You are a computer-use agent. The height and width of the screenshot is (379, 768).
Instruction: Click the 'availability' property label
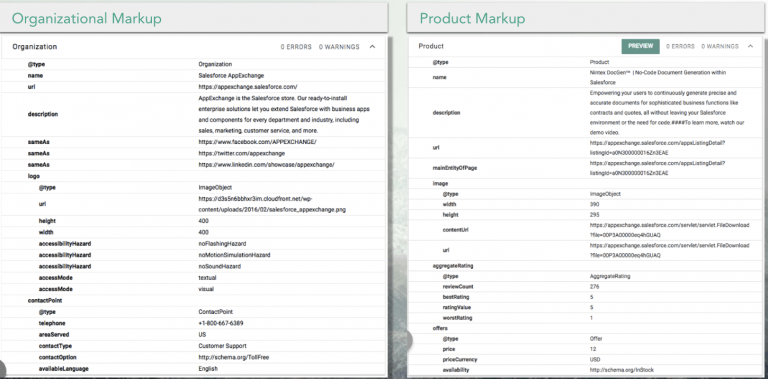click(456, 370)
